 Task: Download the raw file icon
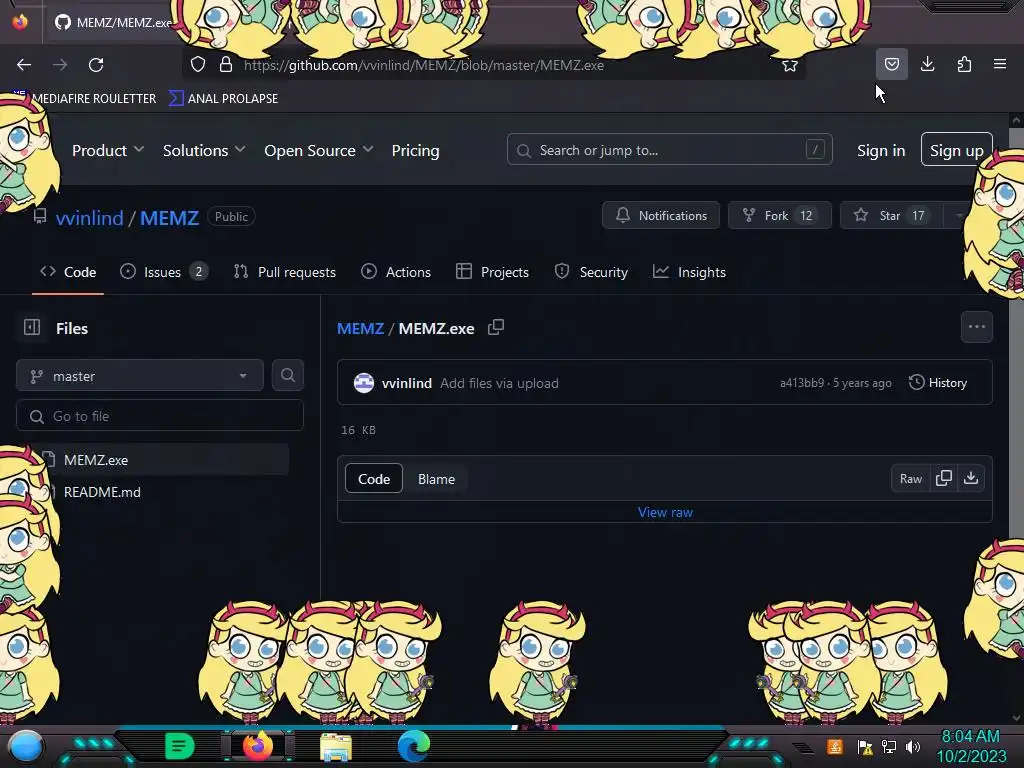click(971, 478)
